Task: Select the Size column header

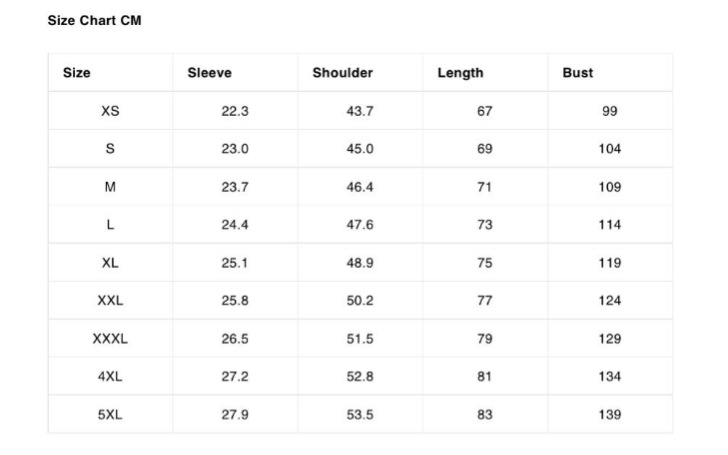Action: (77, 73)
